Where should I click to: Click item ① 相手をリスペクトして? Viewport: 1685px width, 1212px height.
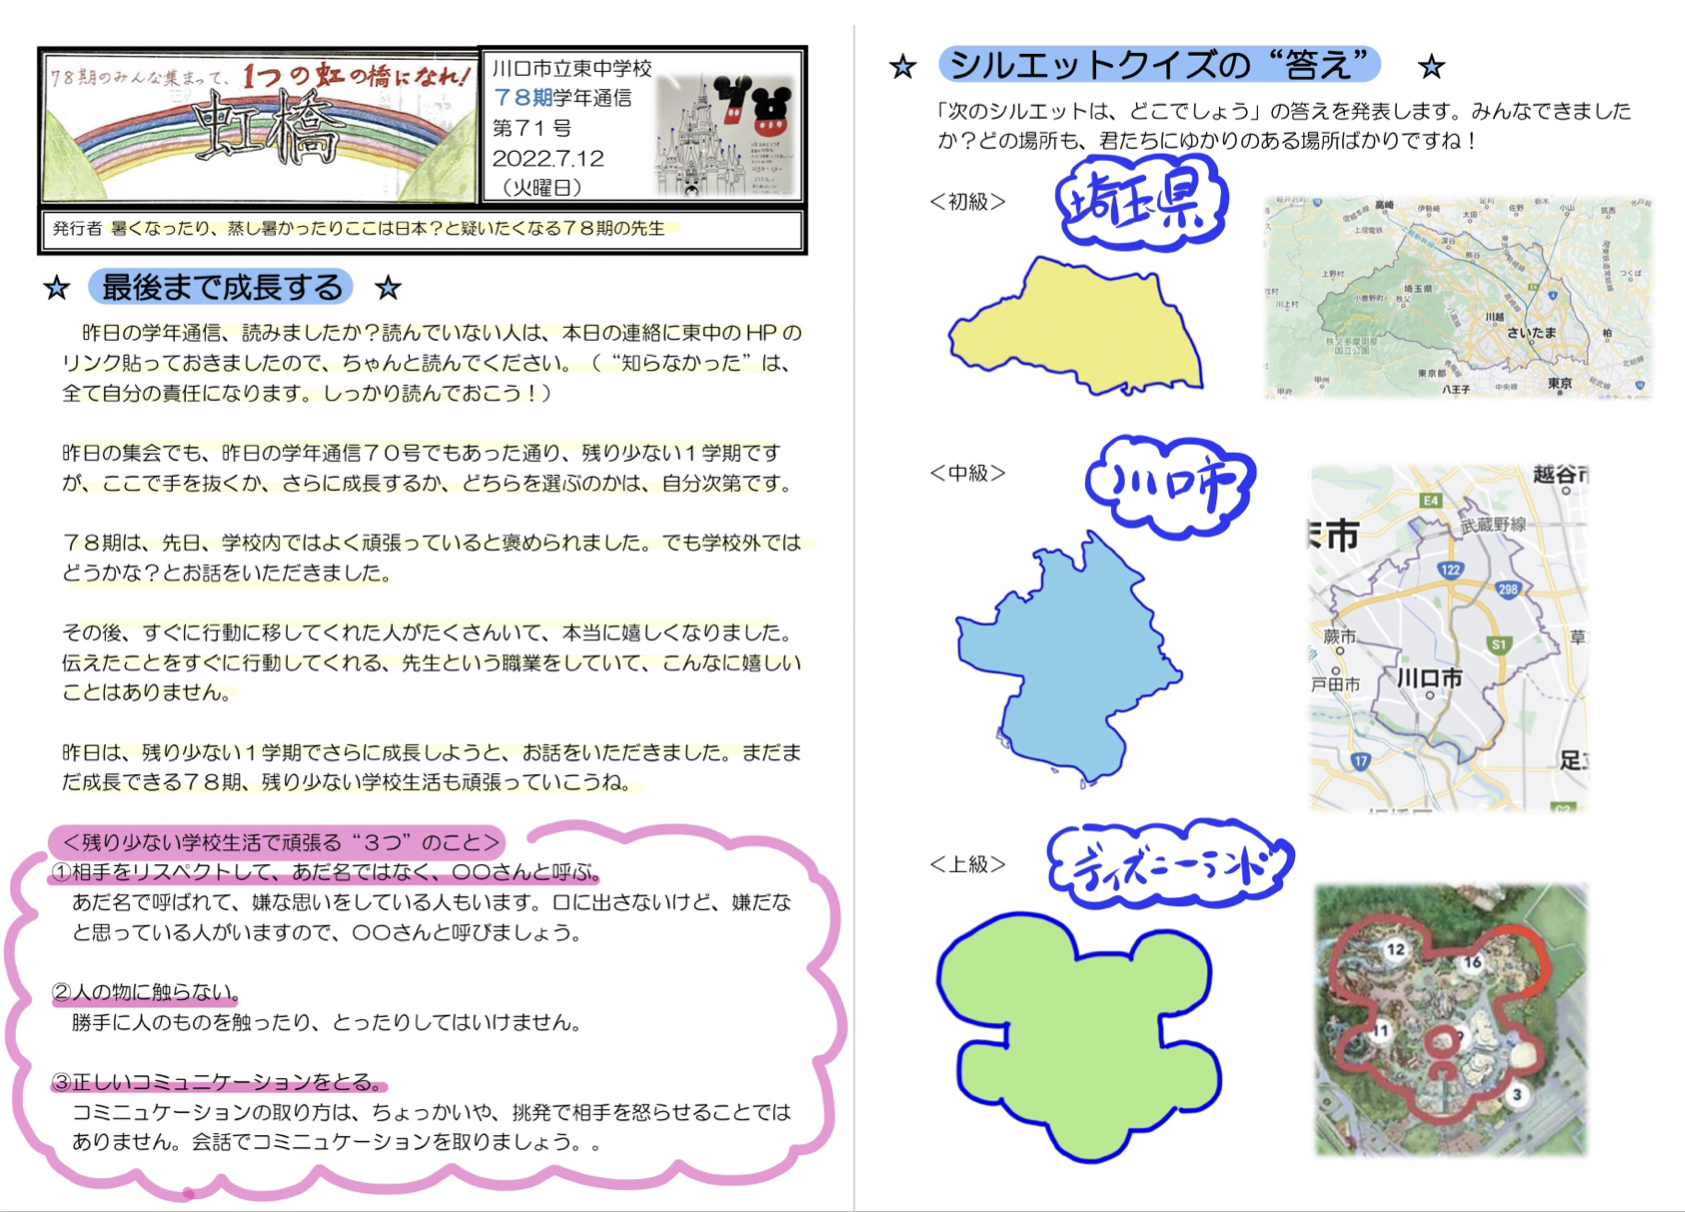326,872
